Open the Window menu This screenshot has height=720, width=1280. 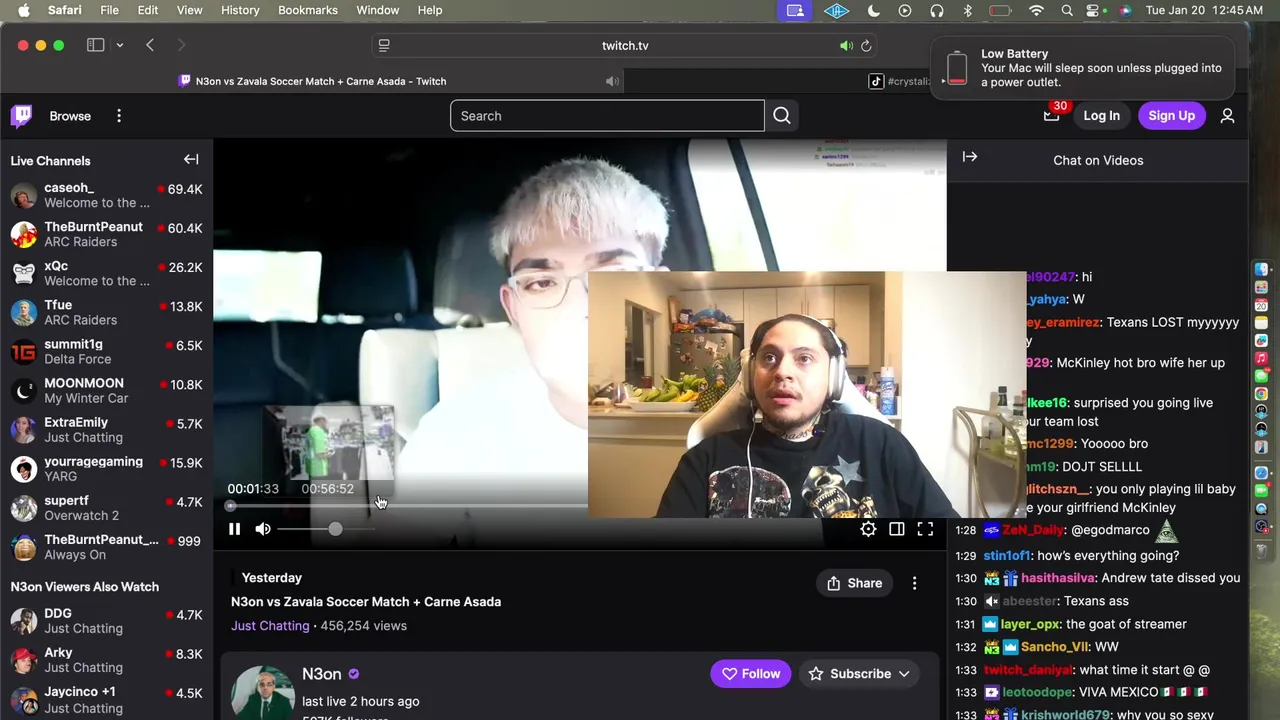coord(377,10)
